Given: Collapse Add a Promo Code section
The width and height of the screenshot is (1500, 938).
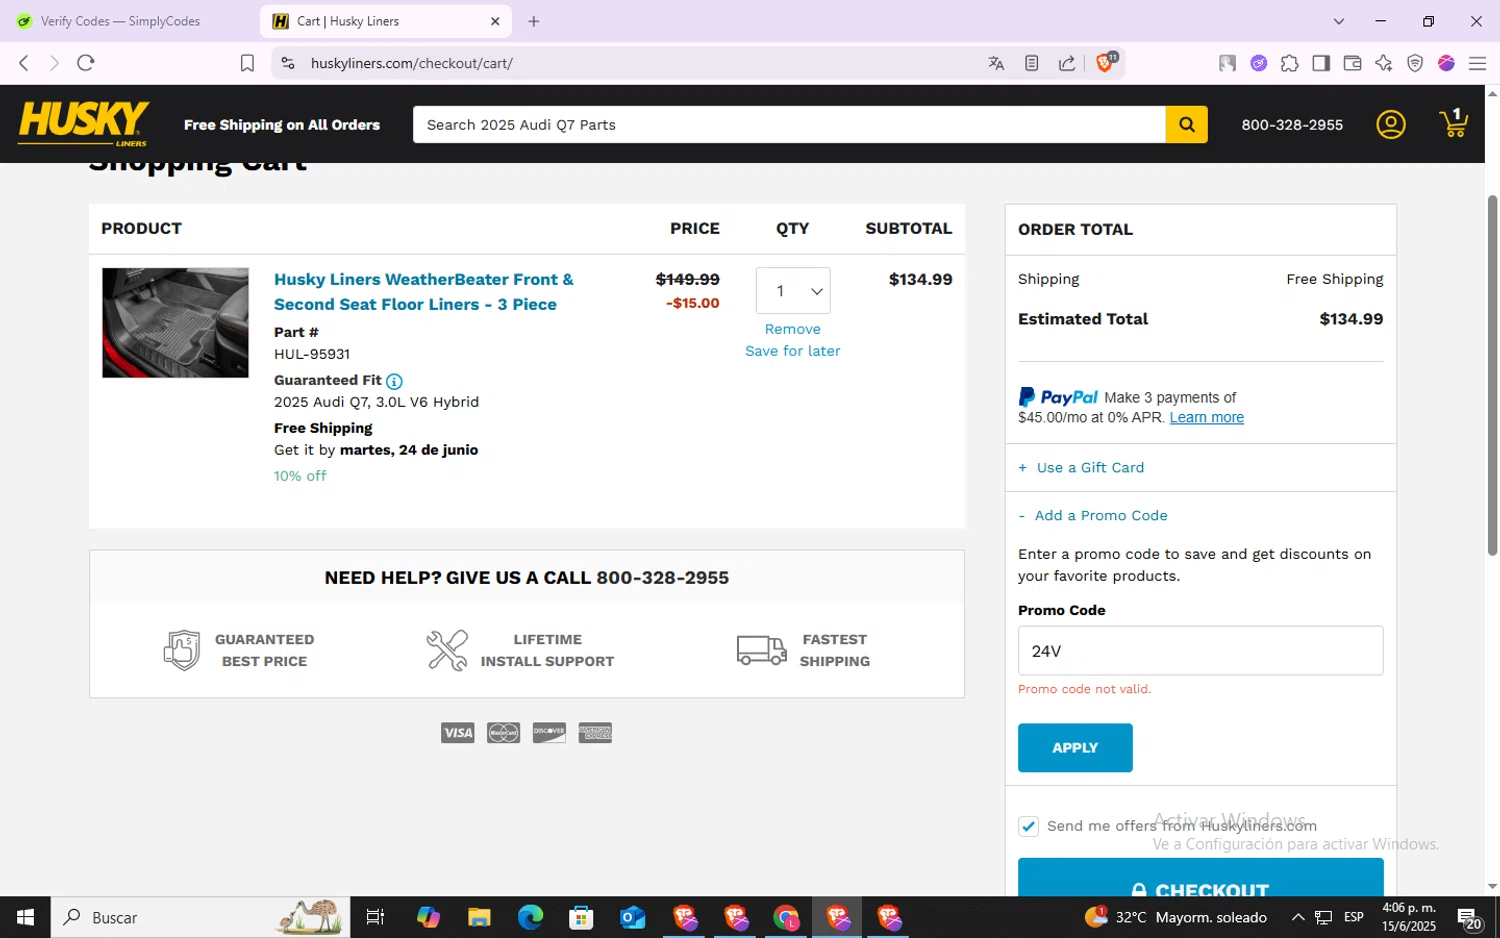Looking at the screenshot, I should point(1093,515).
